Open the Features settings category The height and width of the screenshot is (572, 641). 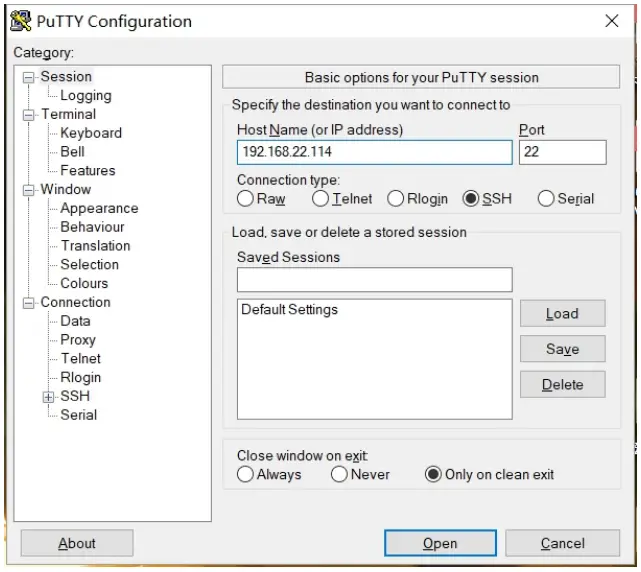pyautogui.click(x=87, y=170)
